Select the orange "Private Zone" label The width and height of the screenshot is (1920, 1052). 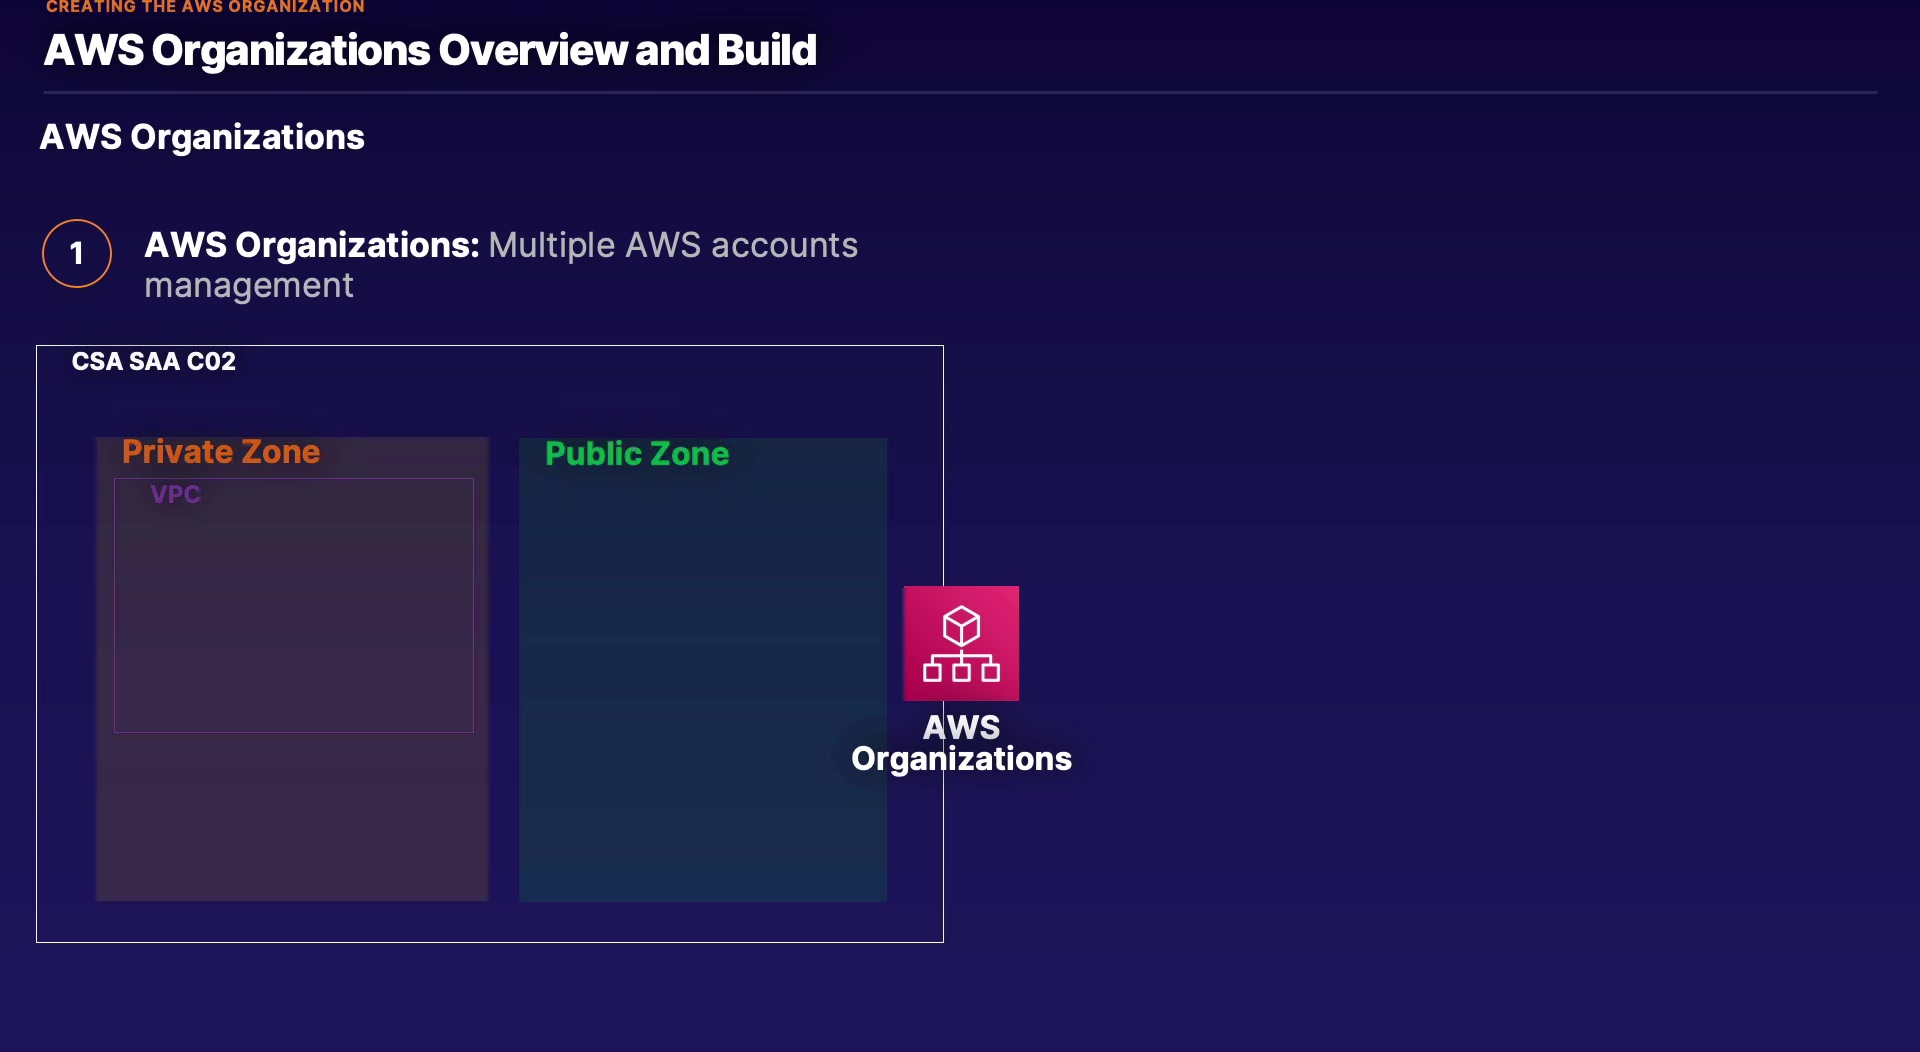[x=221, y=452]
